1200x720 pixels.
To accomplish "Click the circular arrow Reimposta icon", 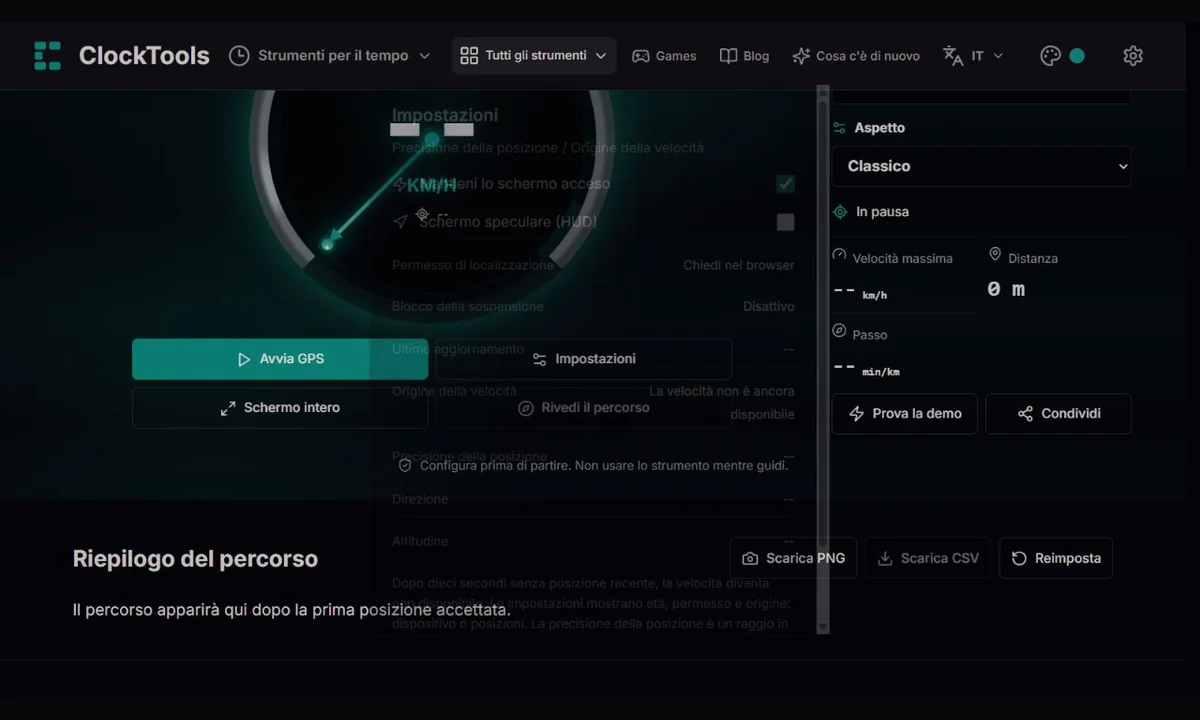I will coord(1019,559).
